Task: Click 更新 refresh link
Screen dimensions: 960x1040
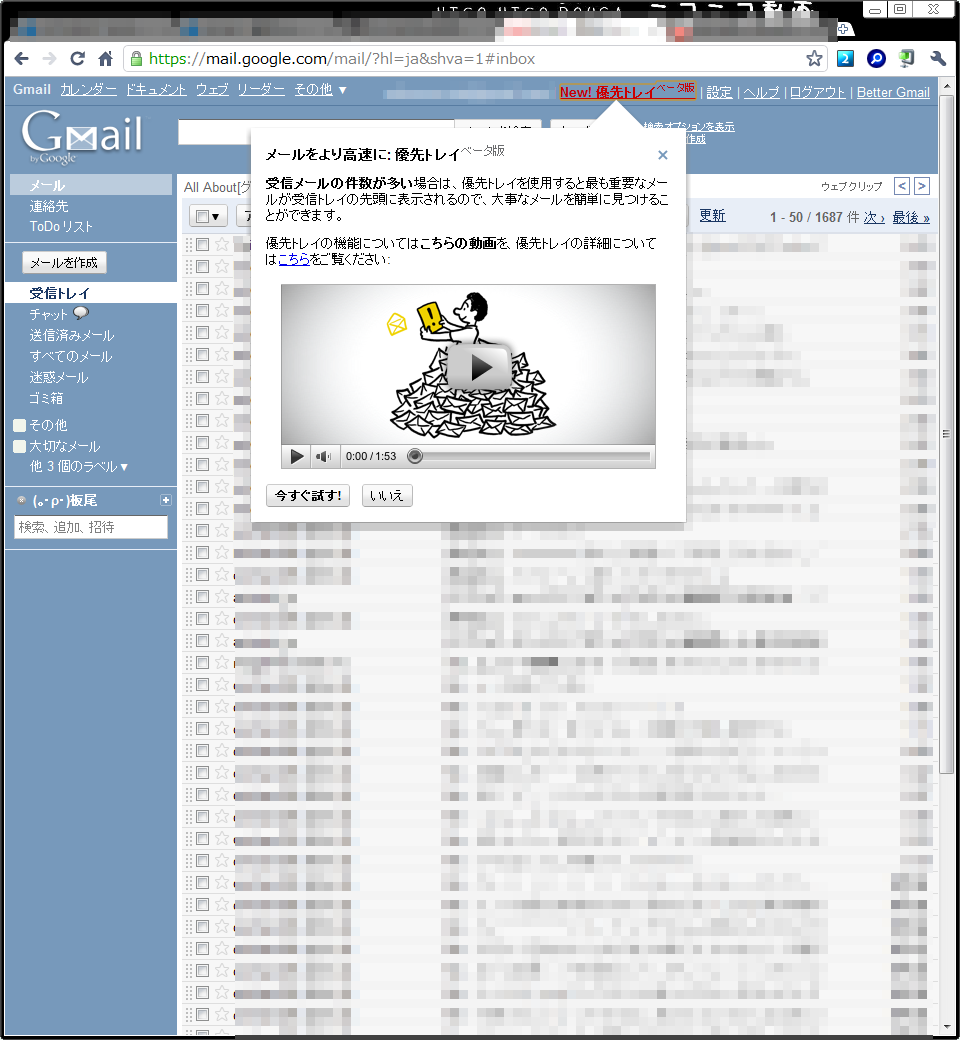Action: [712, 216]
